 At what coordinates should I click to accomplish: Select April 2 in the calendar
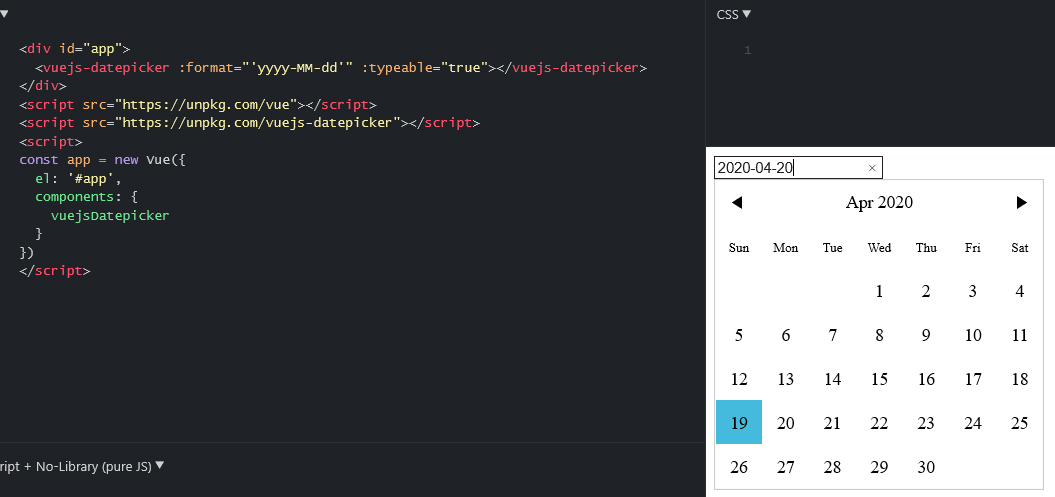[x=926, y=291]
